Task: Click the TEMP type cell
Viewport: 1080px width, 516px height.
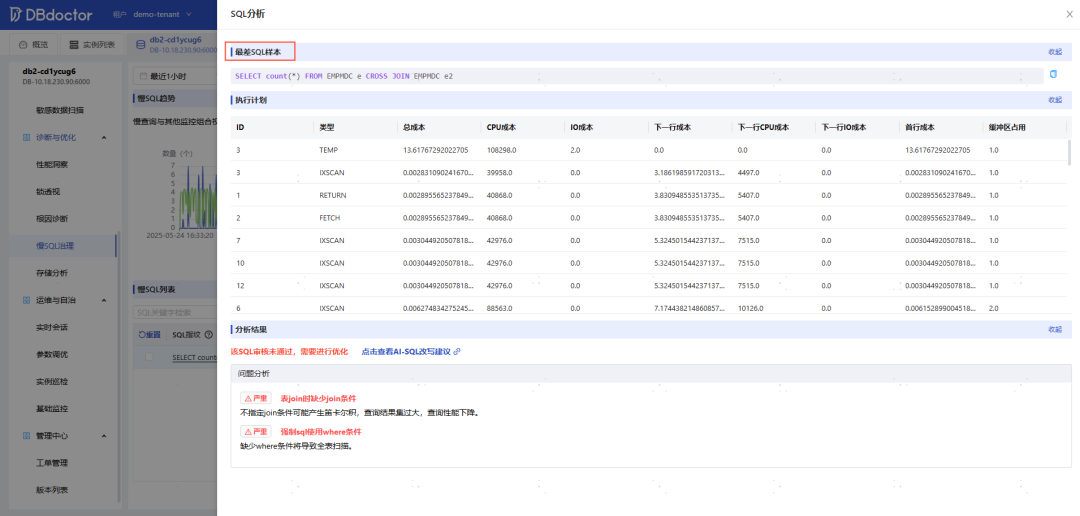Action: (x=329, y=150)
